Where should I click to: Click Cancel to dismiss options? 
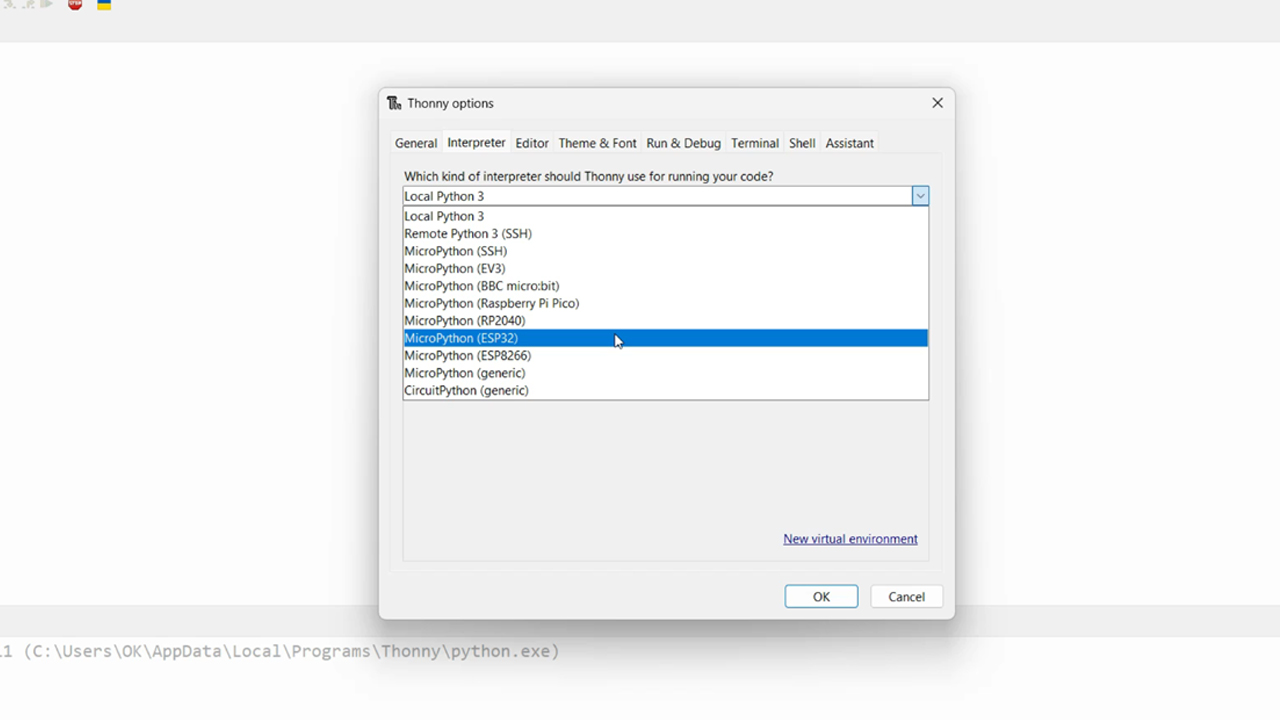[x=906, y=597]
